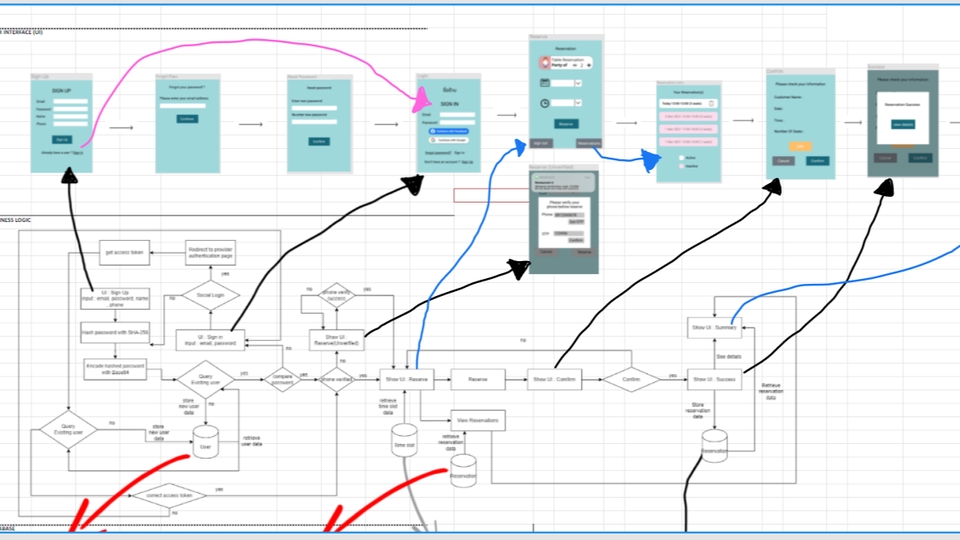The image size is (960, 540).
Task: Open the time dropdown in the Reserve mockup
Action: click(578, 103)
